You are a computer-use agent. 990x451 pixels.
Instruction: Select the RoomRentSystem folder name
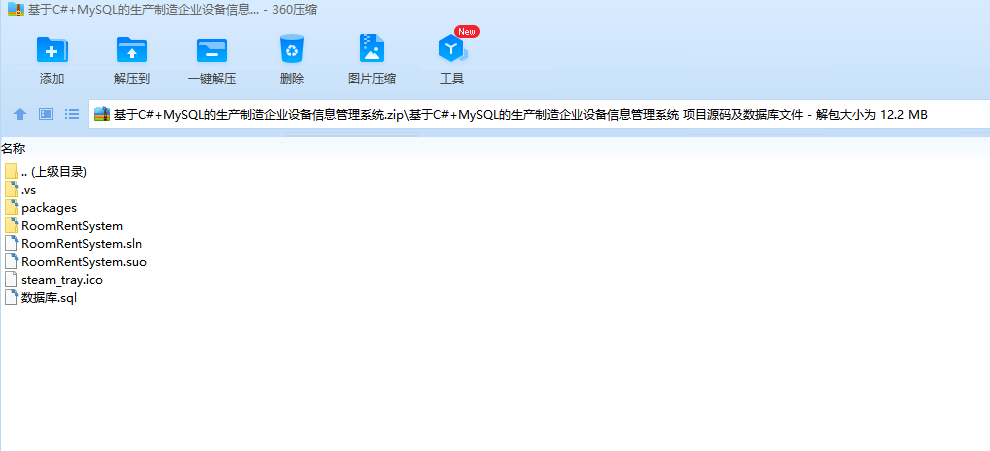point(72,226)
